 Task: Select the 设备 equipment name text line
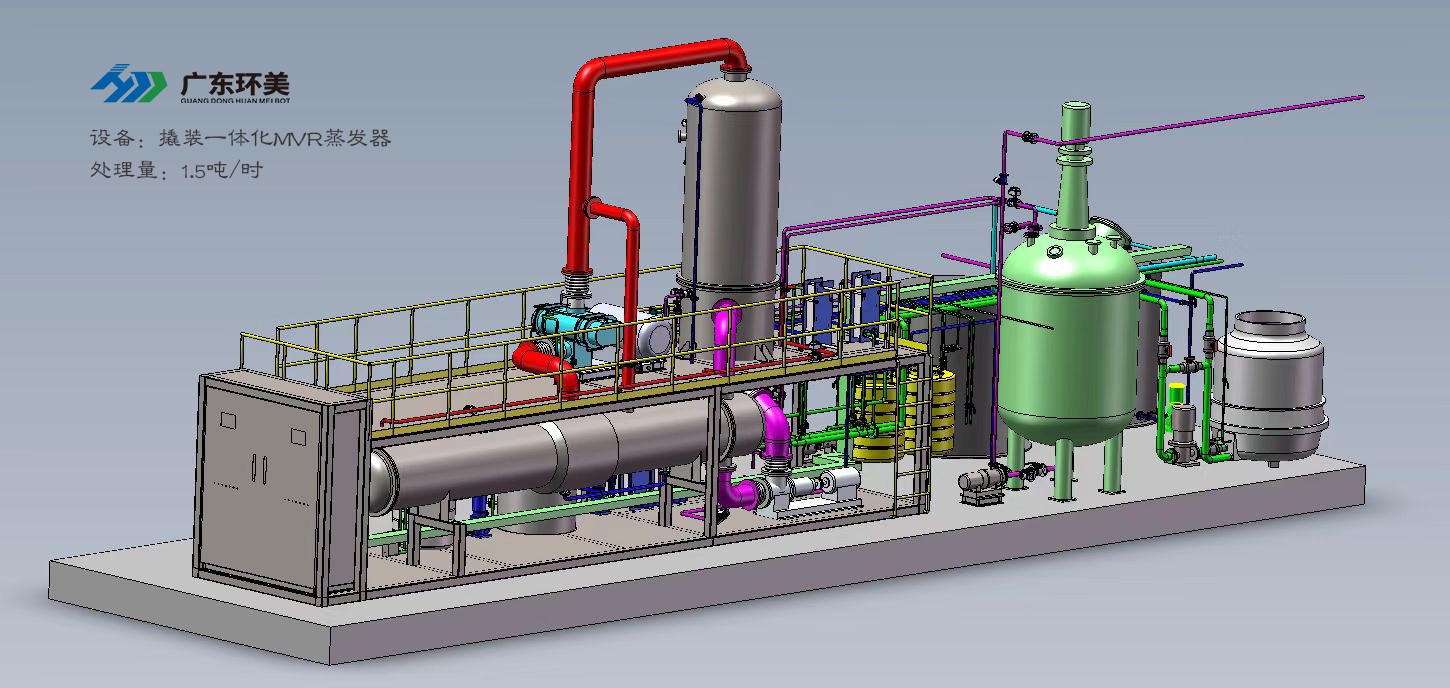click(x=240, y=139)
